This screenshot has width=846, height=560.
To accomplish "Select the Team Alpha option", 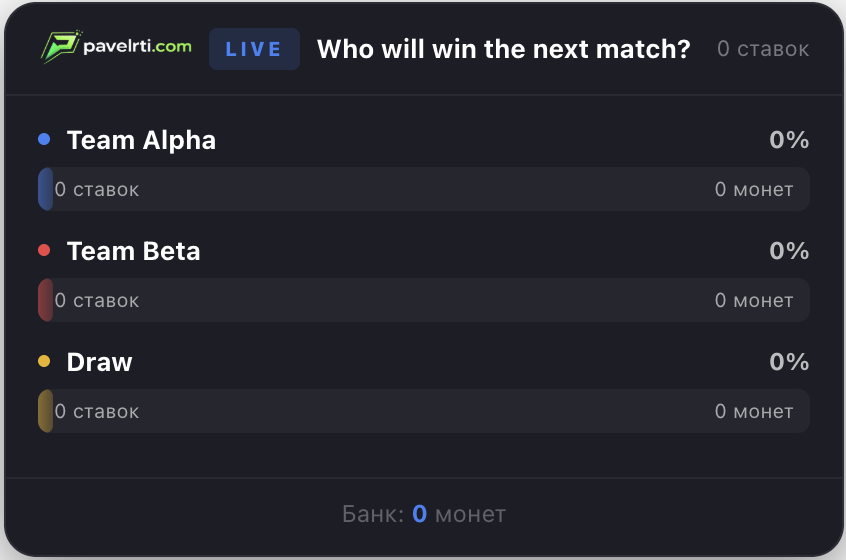I will 141,140.
